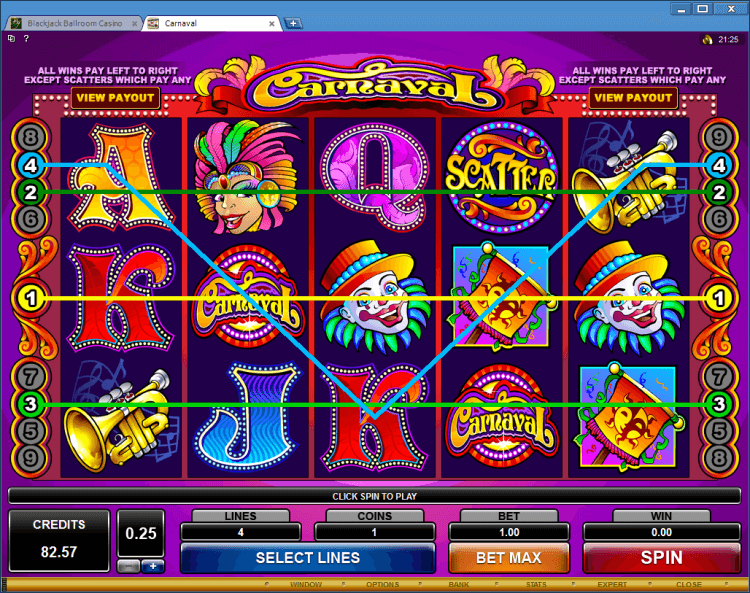Decrease coin size with minus button
Screen dimensions: 750x593
(129, 566)
